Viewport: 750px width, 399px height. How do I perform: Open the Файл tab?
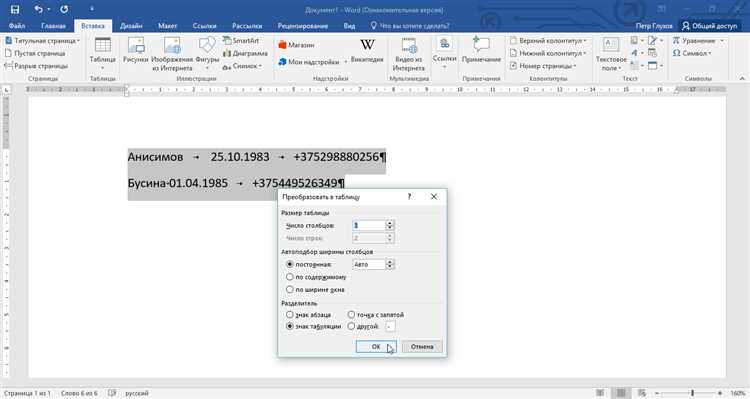17,26
